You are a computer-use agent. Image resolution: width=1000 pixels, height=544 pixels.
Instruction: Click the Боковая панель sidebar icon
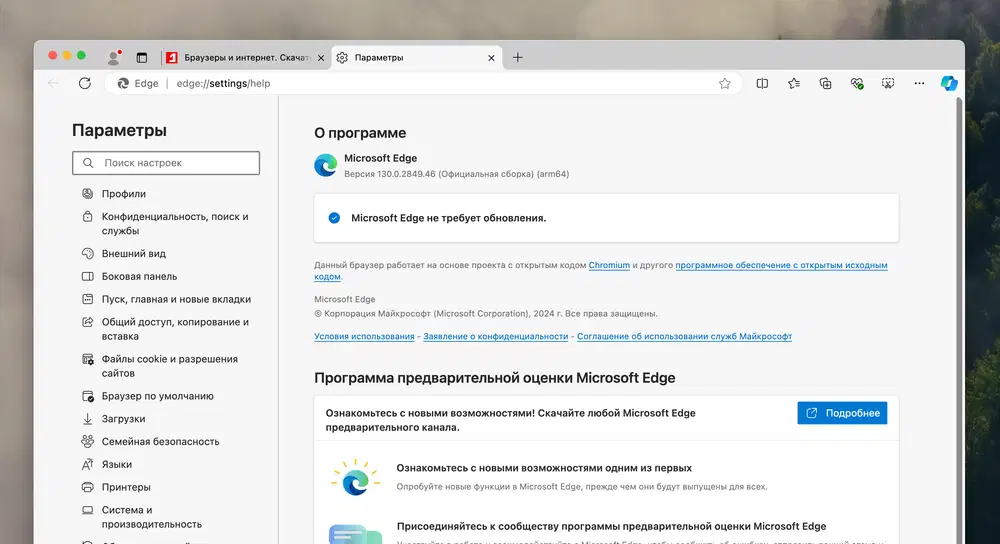87,276
